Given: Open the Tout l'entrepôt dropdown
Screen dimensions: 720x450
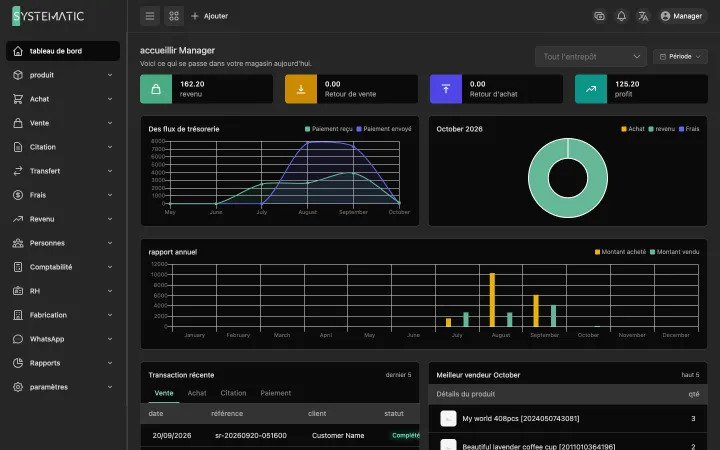Looking at the screenshot, I should (591, 56).
